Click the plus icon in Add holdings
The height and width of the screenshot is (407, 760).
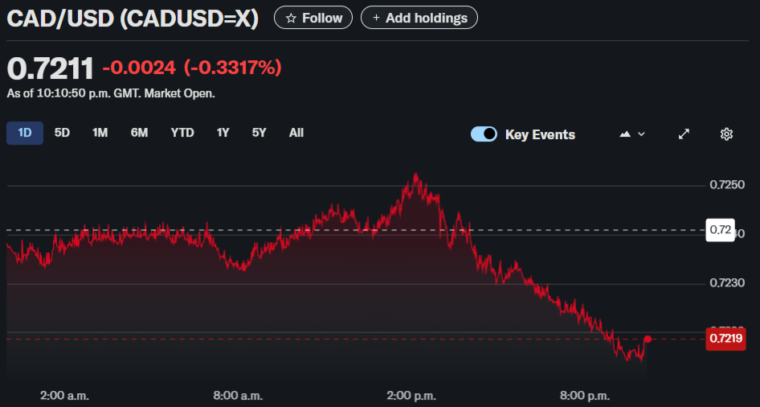click(376, 18)
